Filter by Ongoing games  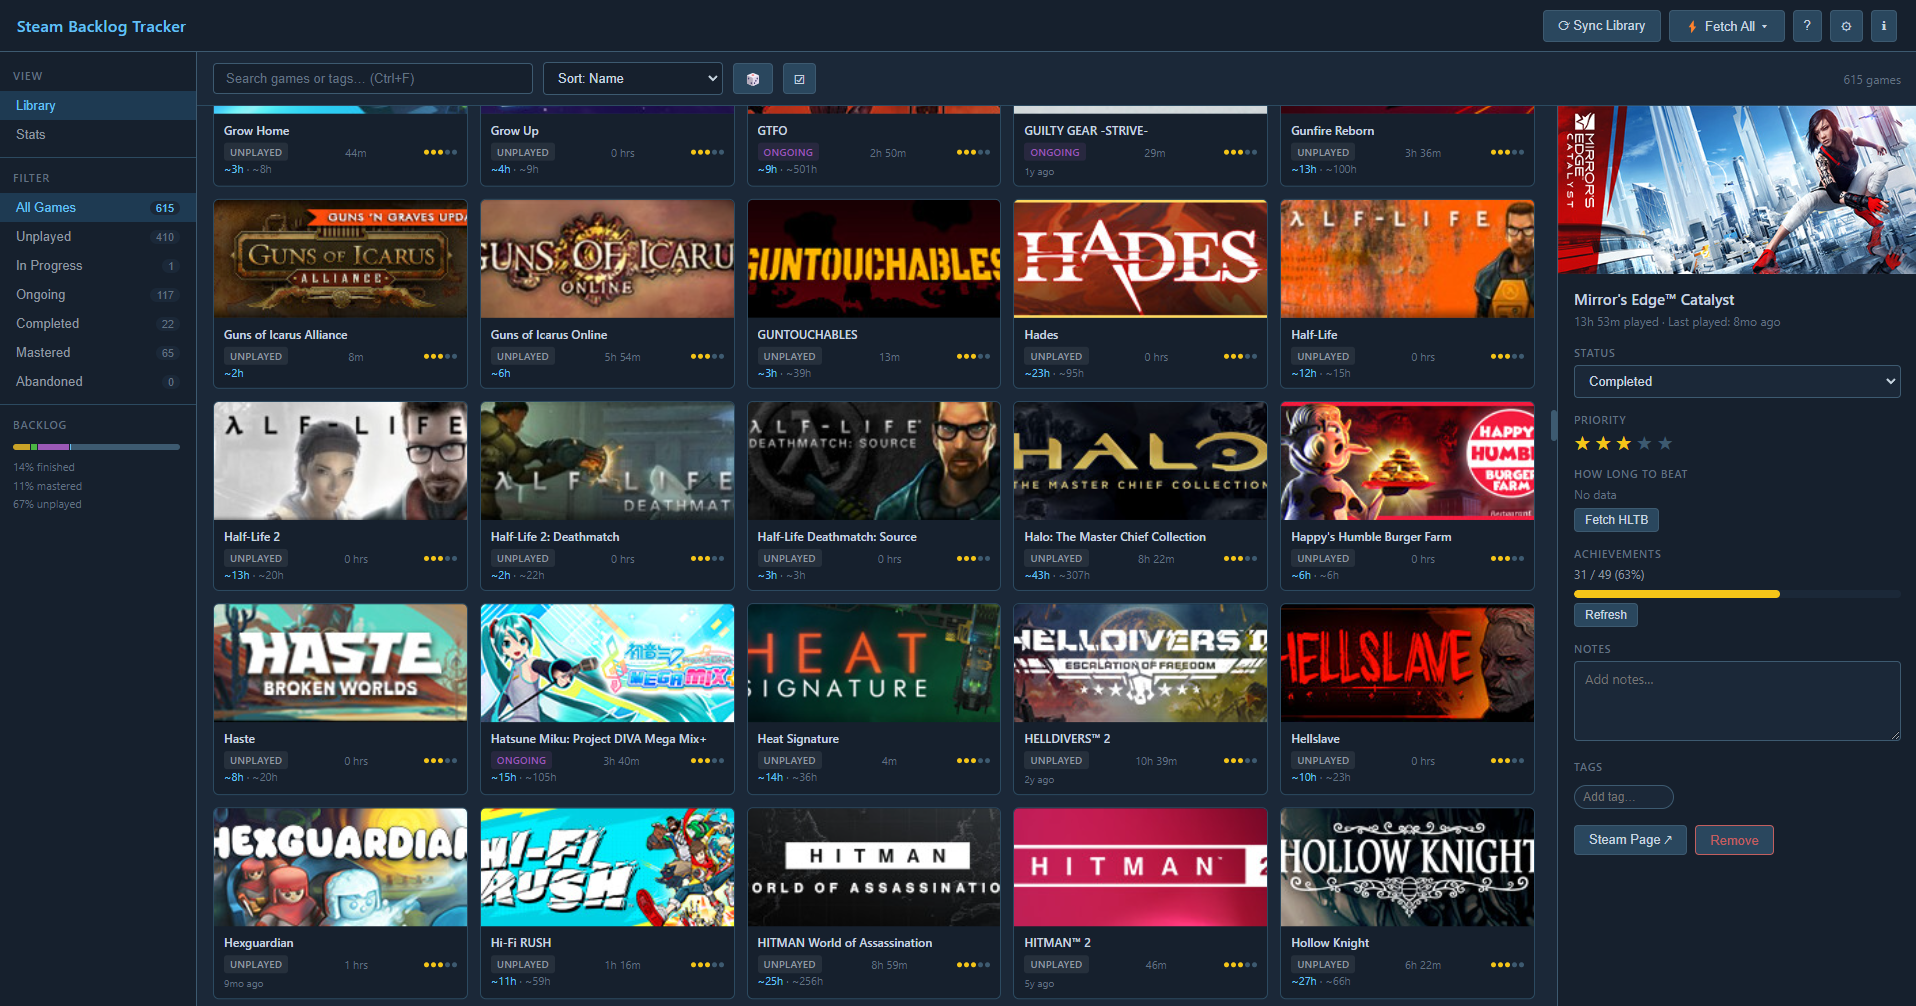[x=98, y=294]
